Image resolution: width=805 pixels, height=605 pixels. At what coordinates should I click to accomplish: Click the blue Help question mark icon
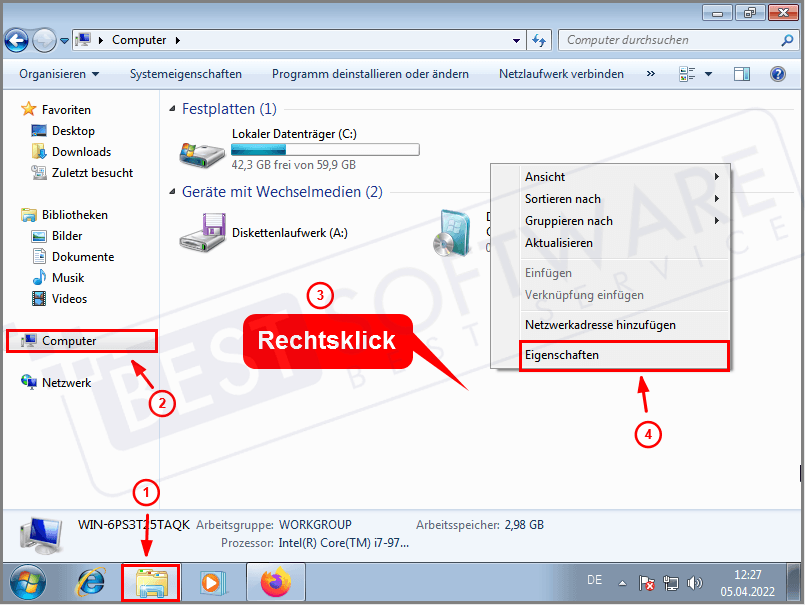tap(778, 73)
